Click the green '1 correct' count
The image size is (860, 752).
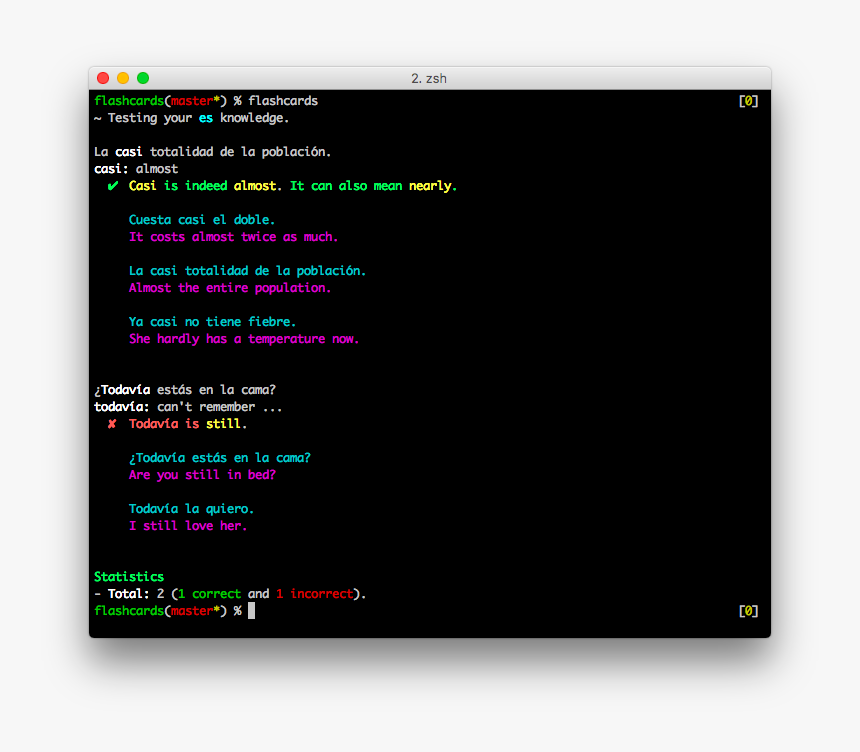pos(210,594)
